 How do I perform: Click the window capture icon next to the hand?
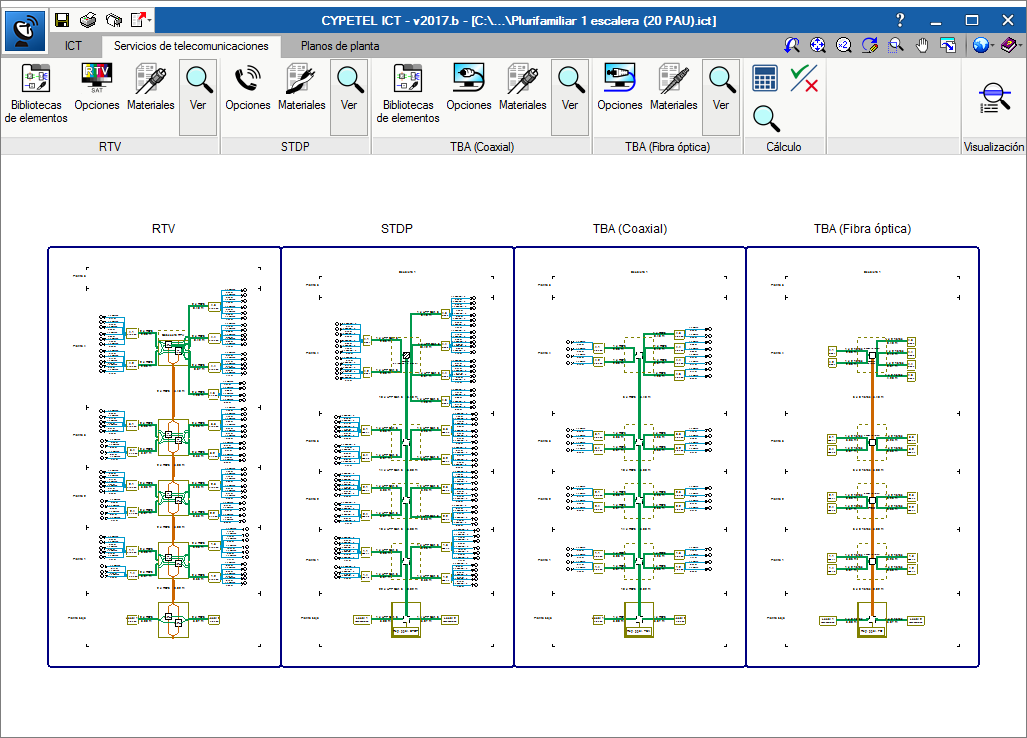coord(948,45)
